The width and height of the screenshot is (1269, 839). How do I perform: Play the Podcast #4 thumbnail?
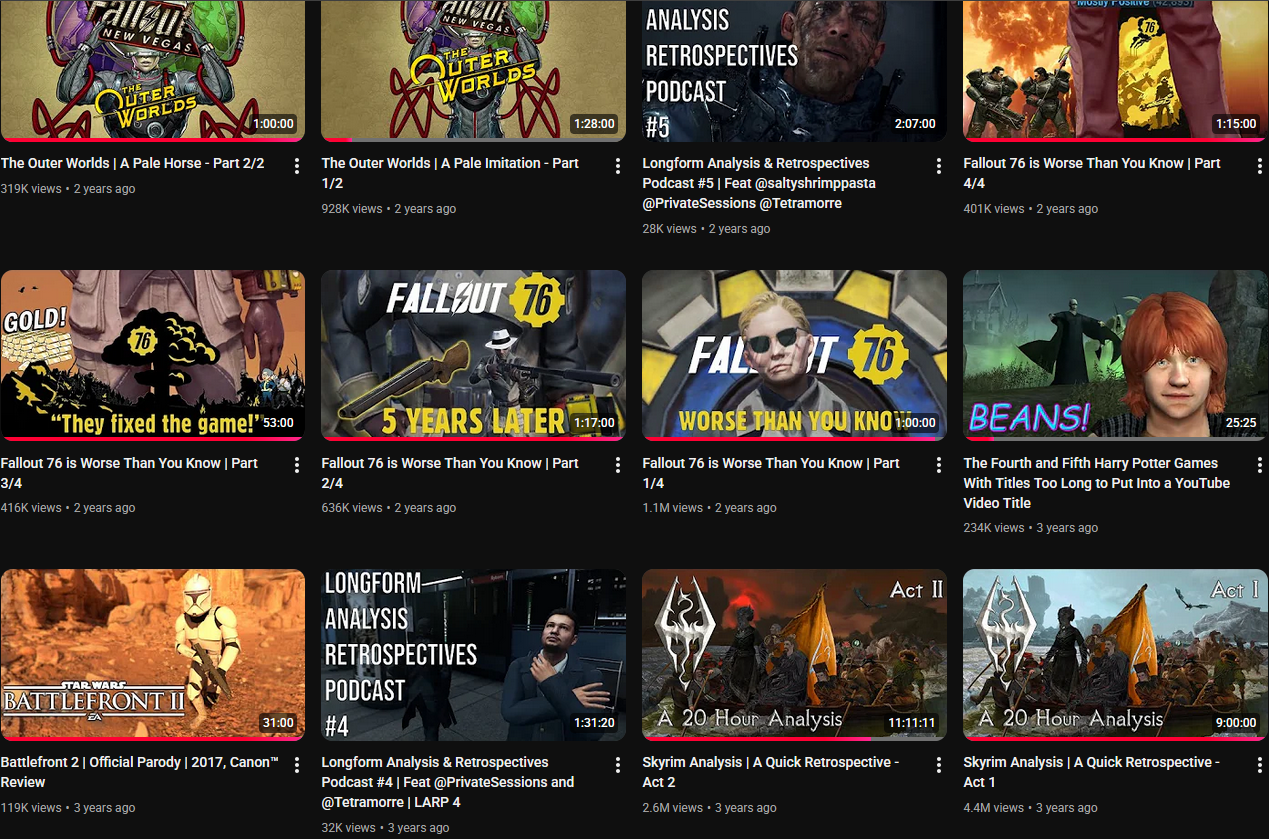click(473, 655)
